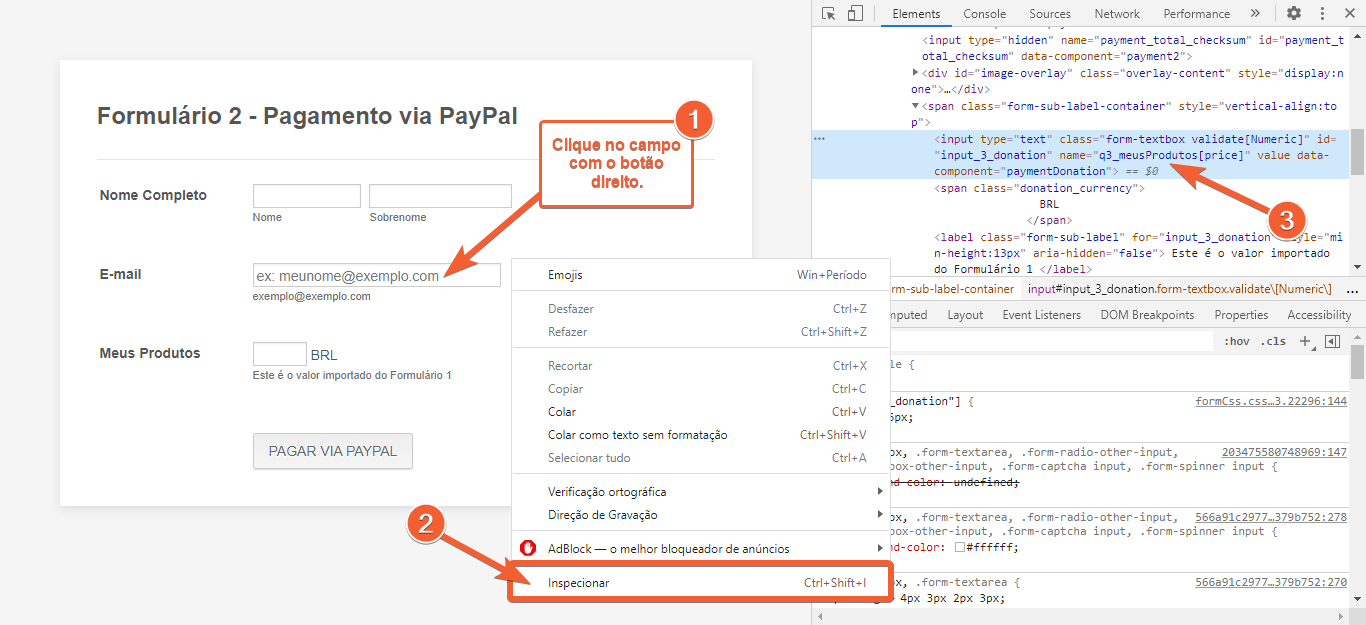1366x625 pixels.
Task: Toggle the device toolbar icon
Action: [855, 14]
